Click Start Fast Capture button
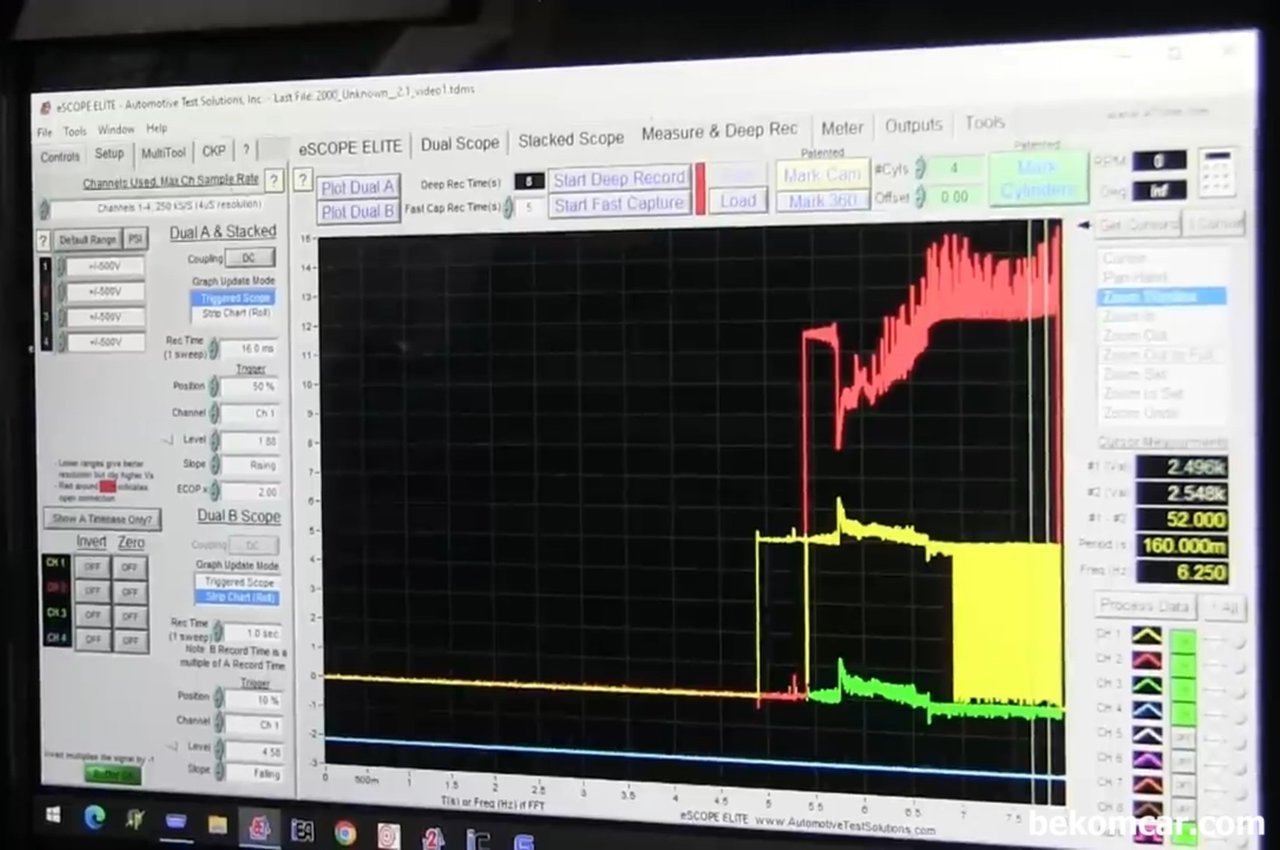The height and width of the screenshot is (850, 1280). [619, 203]
